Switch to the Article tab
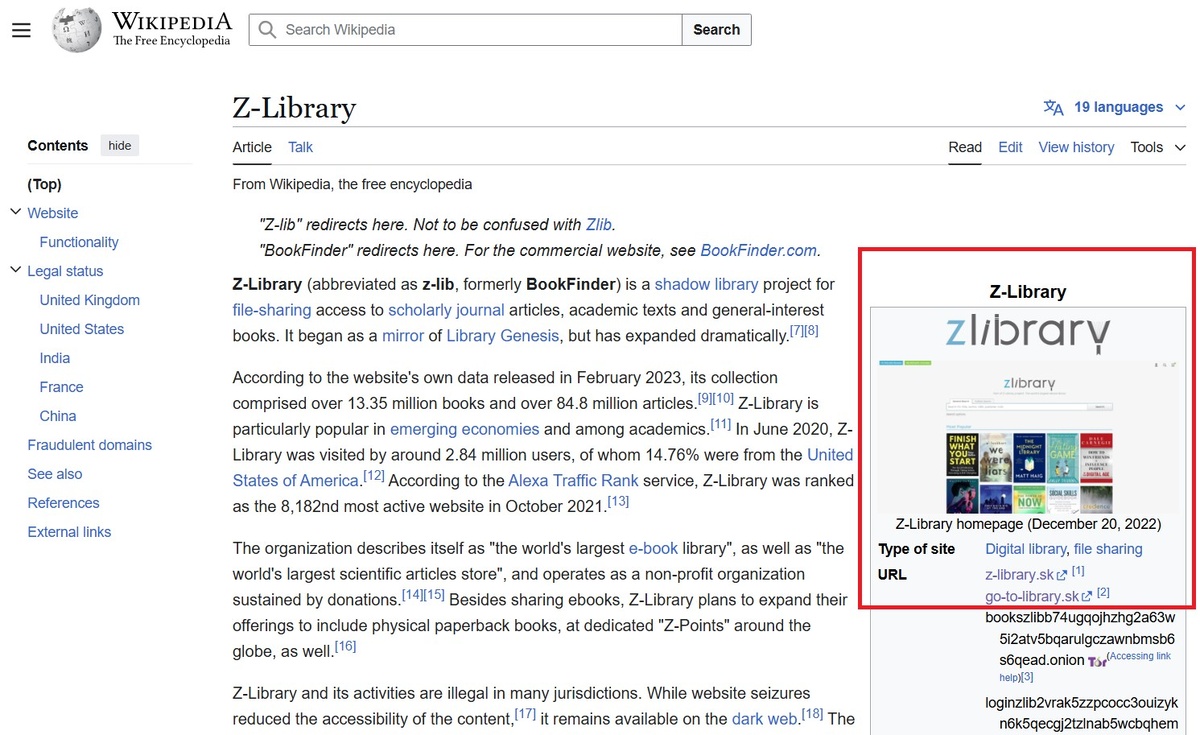The image size is (1200, 735). pyautogui.click(x=252, y=147)
